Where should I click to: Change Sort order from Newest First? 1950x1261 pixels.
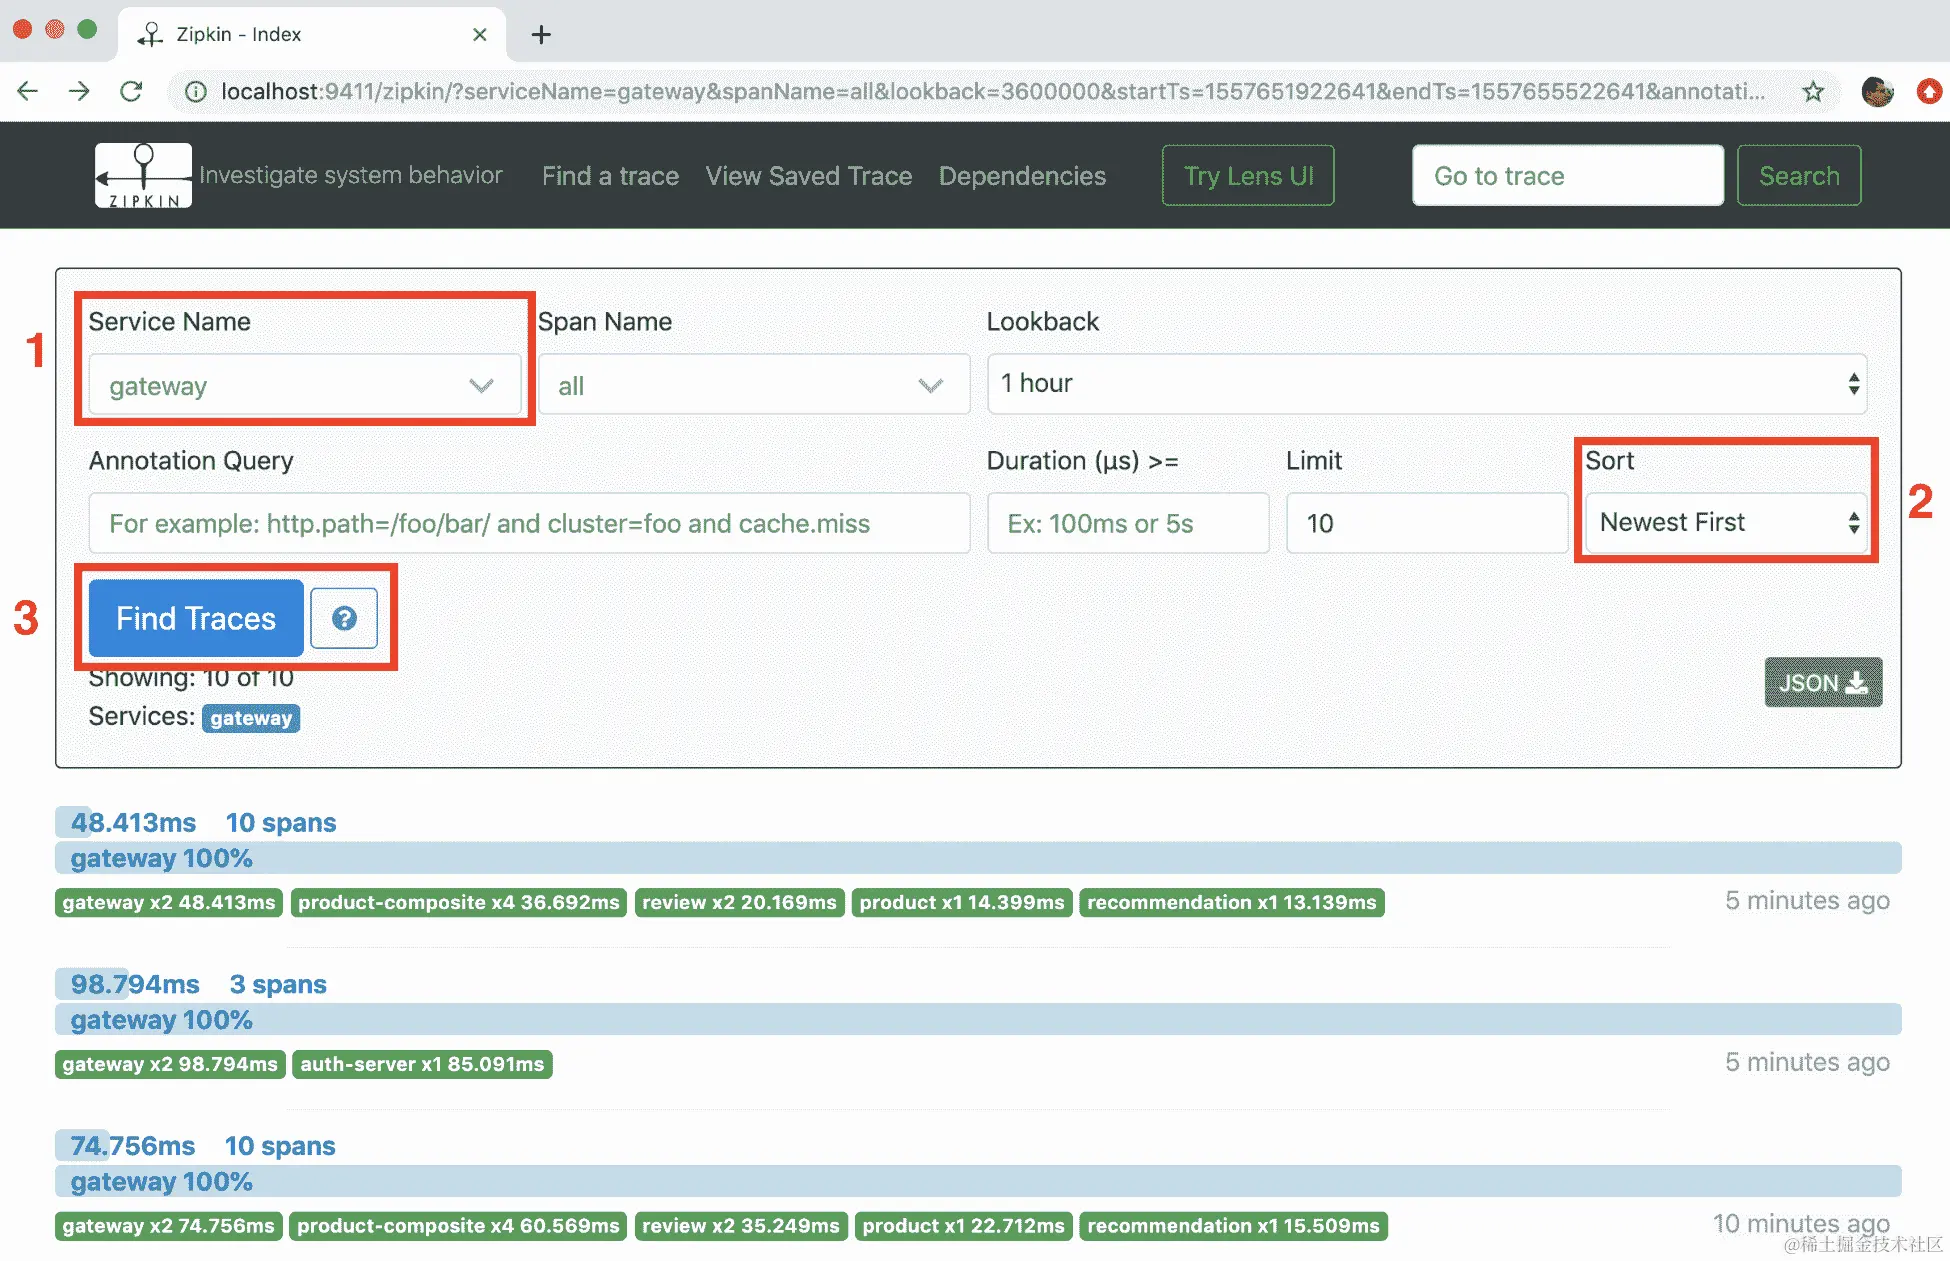coord(1726,523)
